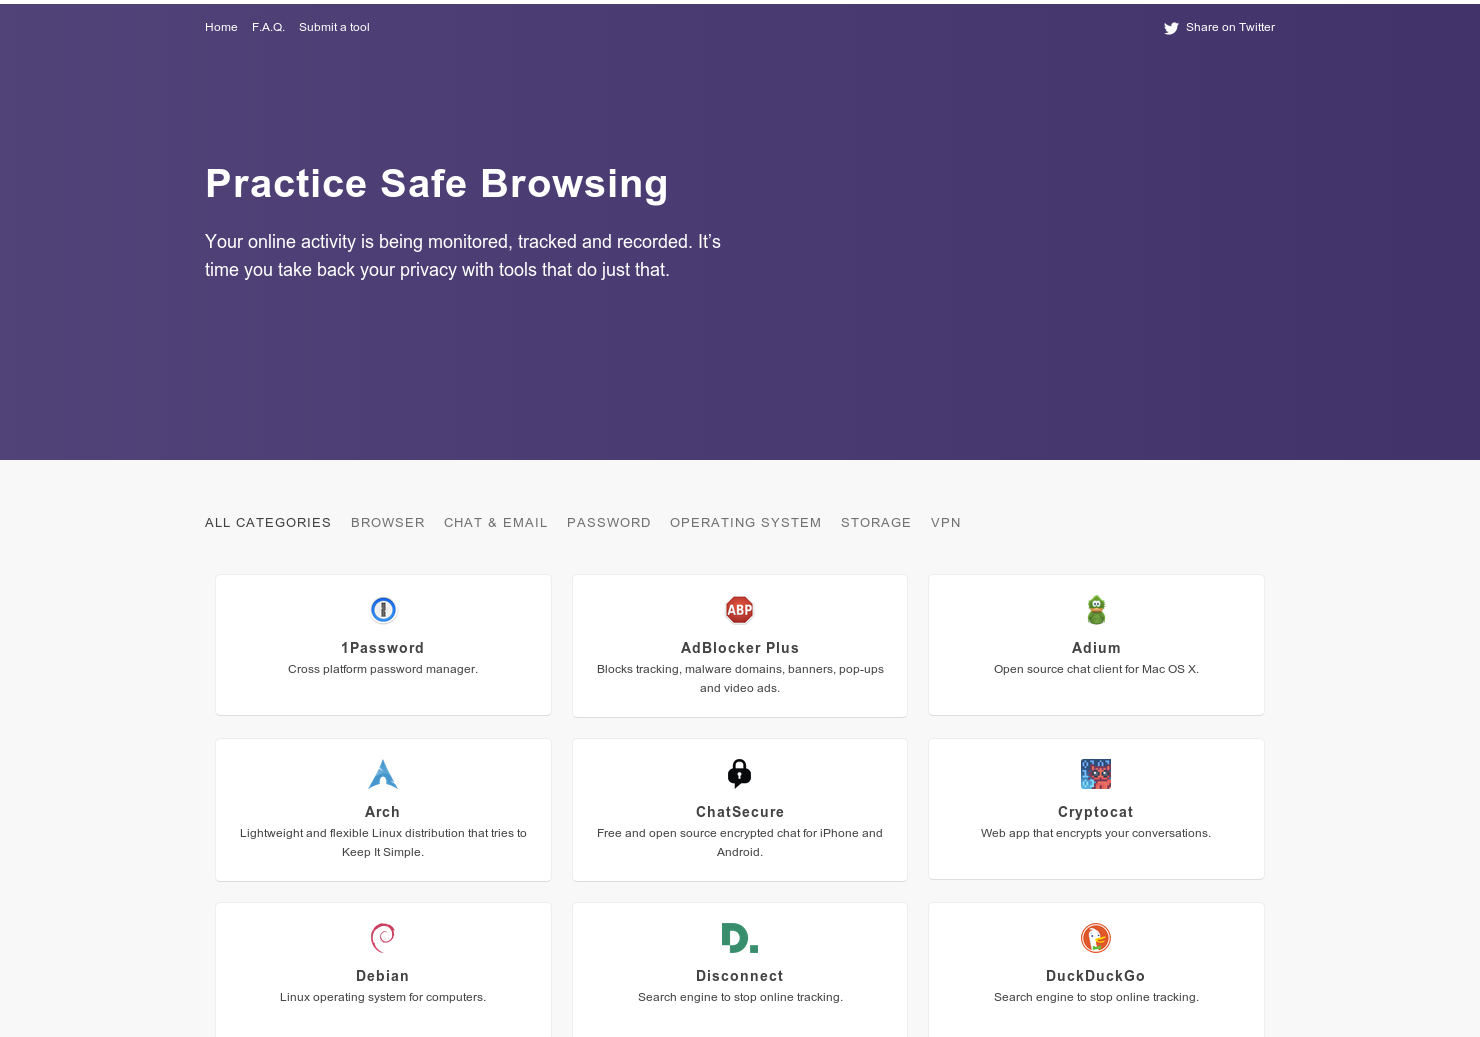Click the Disconnect green D icon

tap(740, 937)
